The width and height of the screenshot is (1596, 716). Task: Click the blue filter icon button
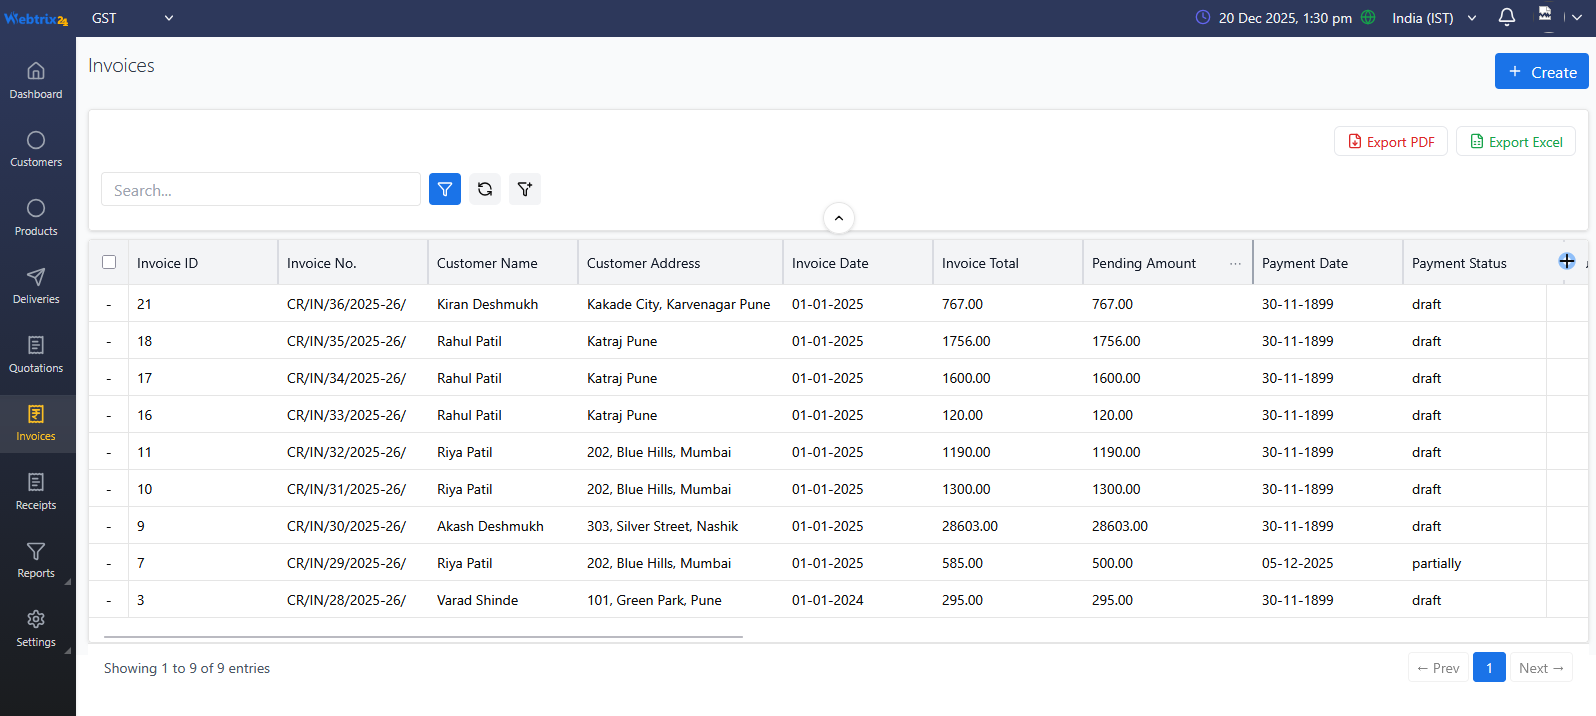tap(445, 189)
